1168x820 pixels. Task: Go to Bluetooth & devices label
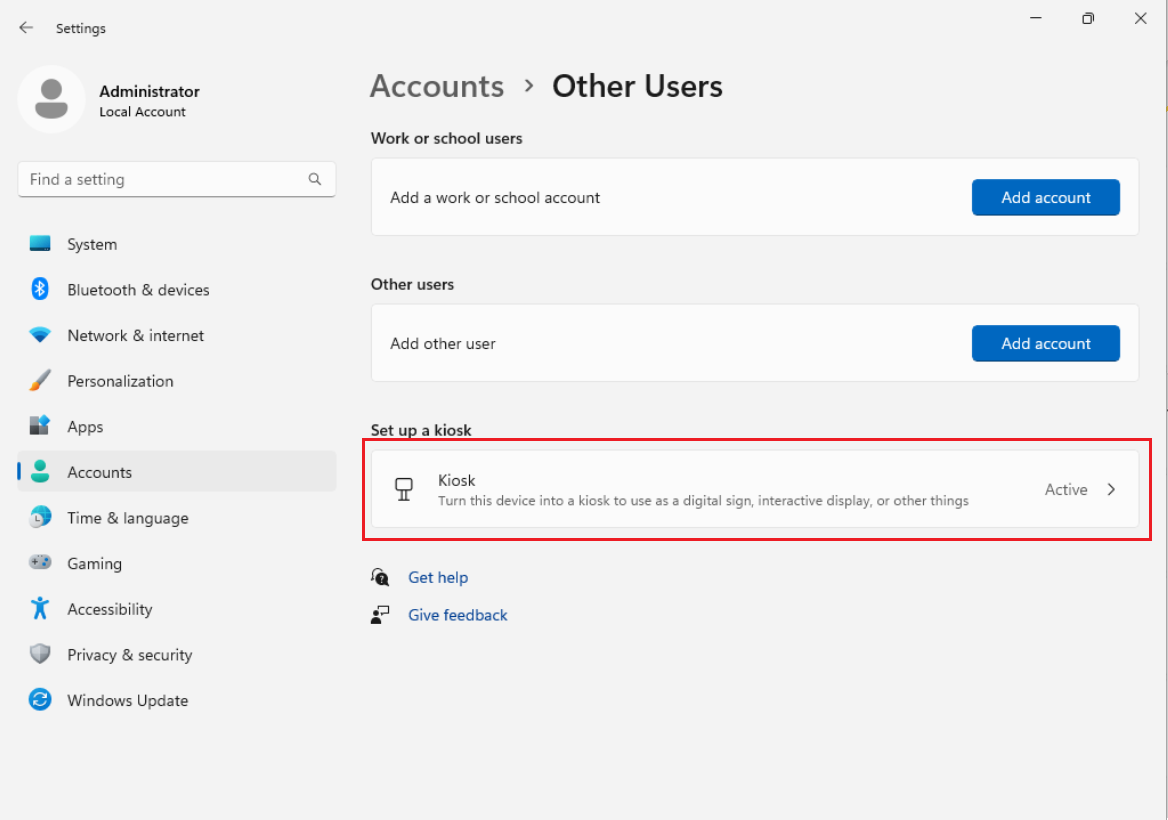point(139,290)
